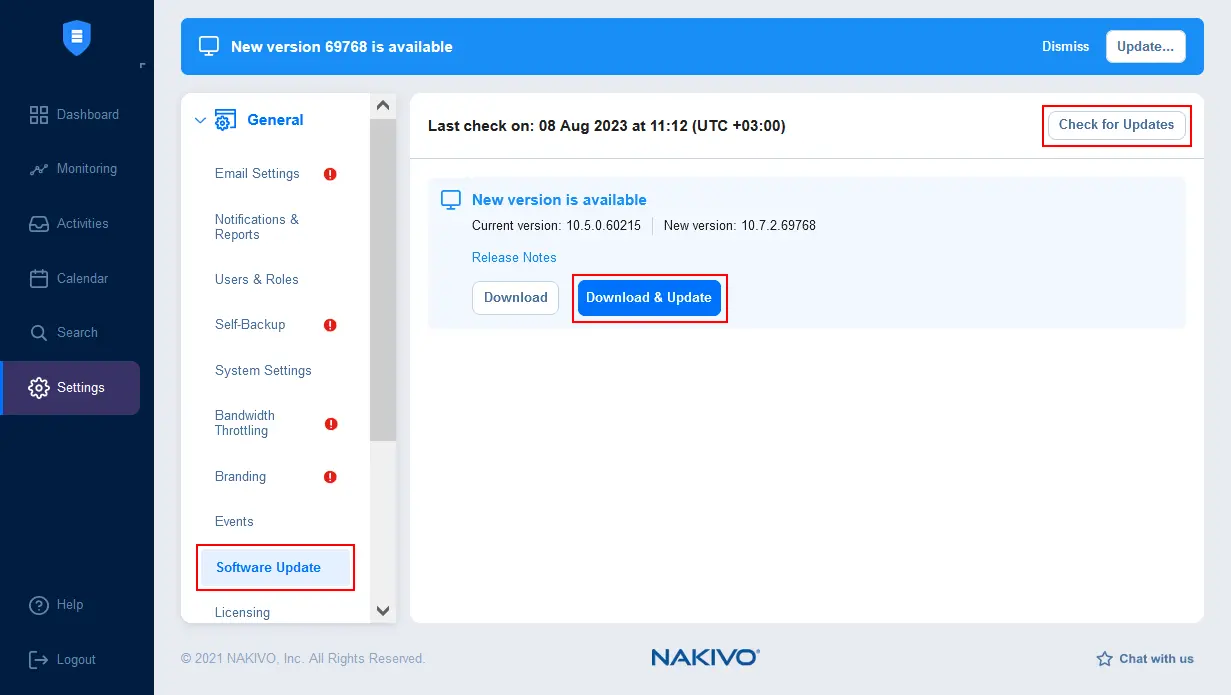Click the Monitoring chart icon

39,169
